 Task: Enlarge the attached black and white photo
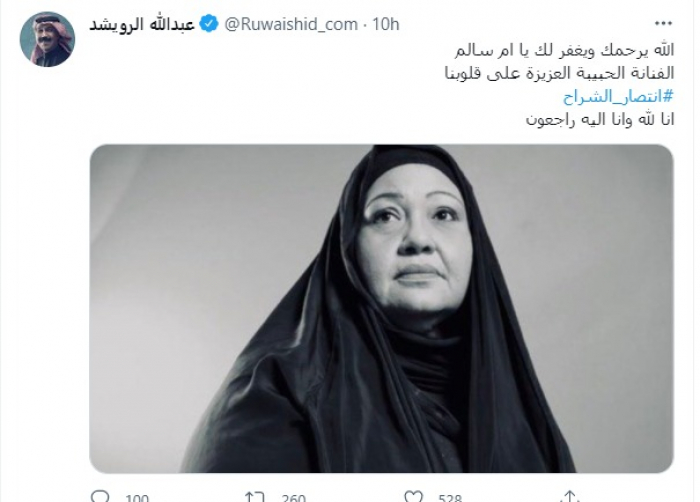click(x=381, y=309)
